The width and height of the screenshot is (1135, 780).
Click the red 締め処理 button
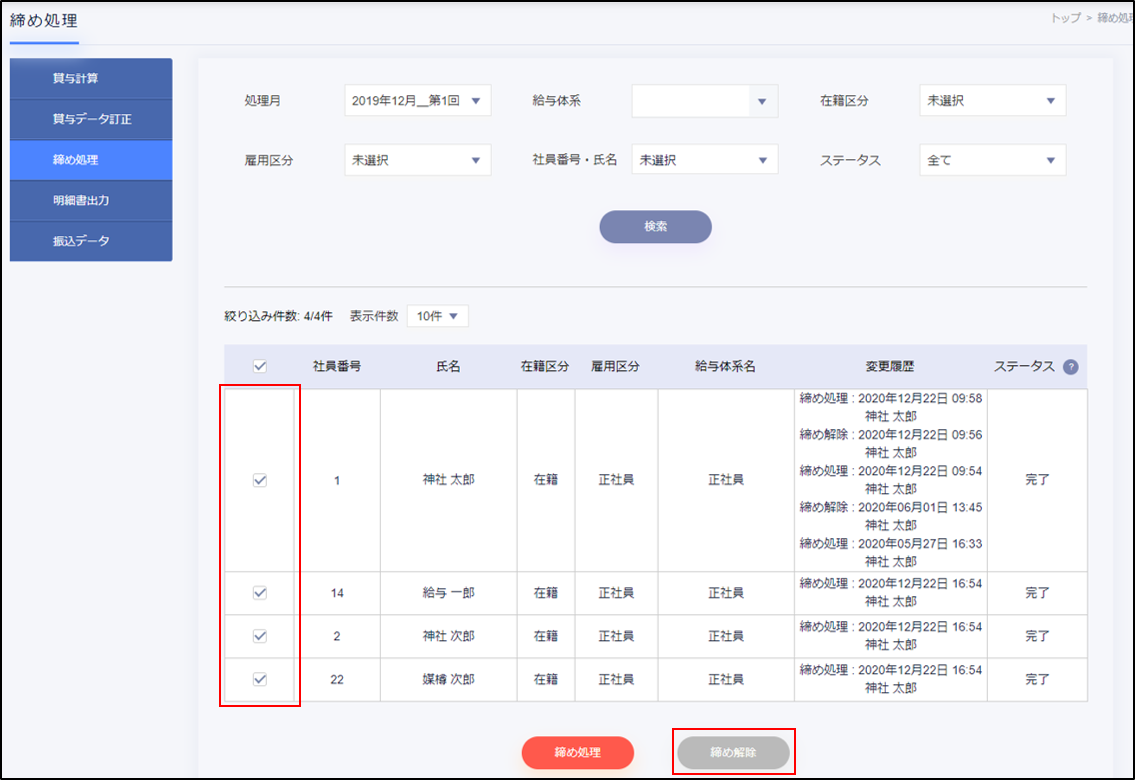(577, 752)
